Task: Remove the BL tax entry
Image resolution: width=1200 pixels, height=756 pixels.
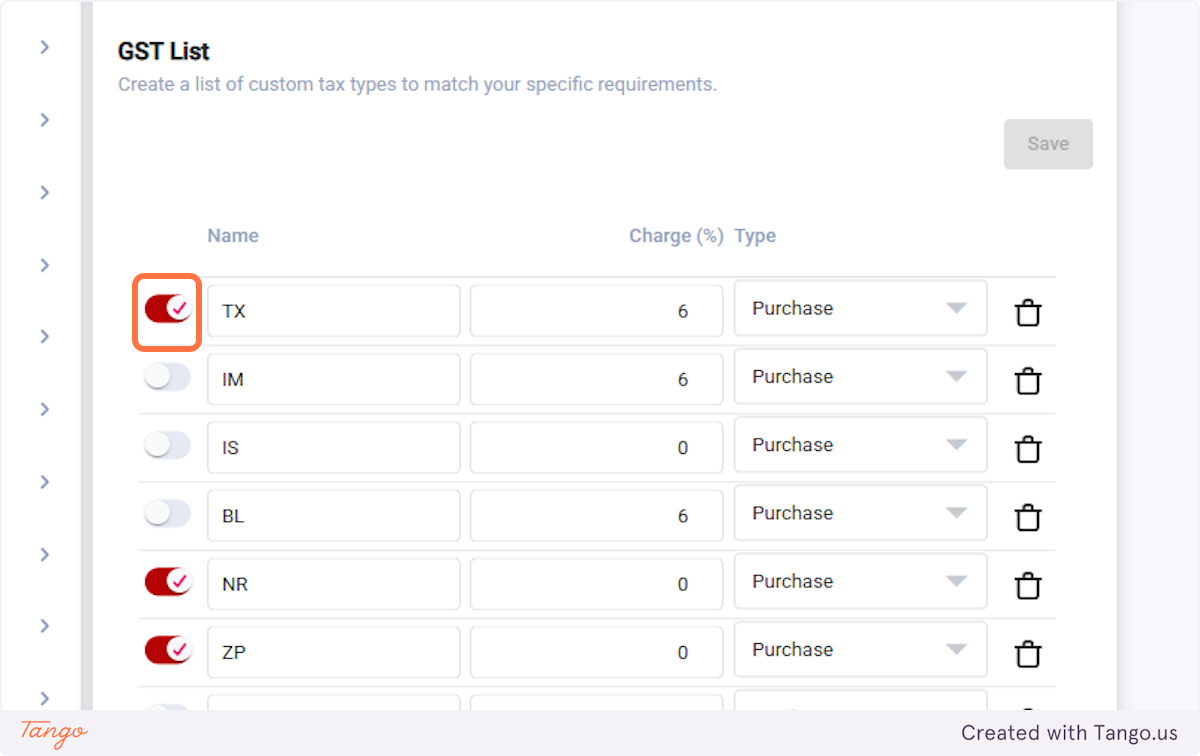Action: 1028,517
